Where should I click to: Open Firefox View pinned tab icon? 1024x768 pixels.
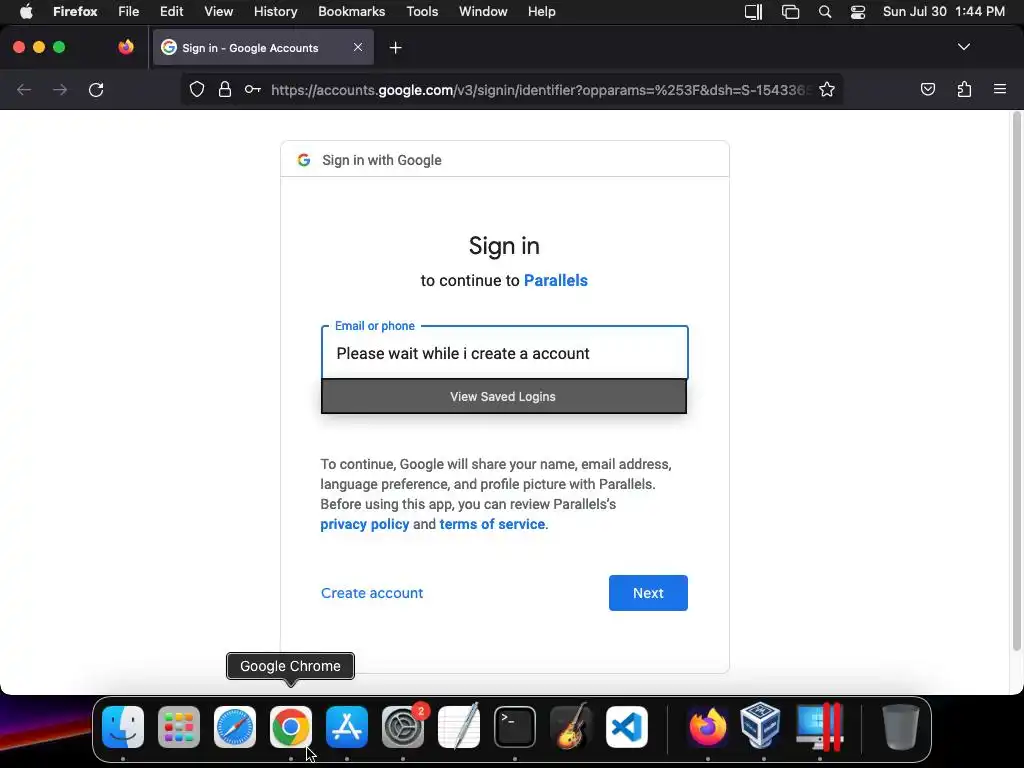tap(126, 47)
